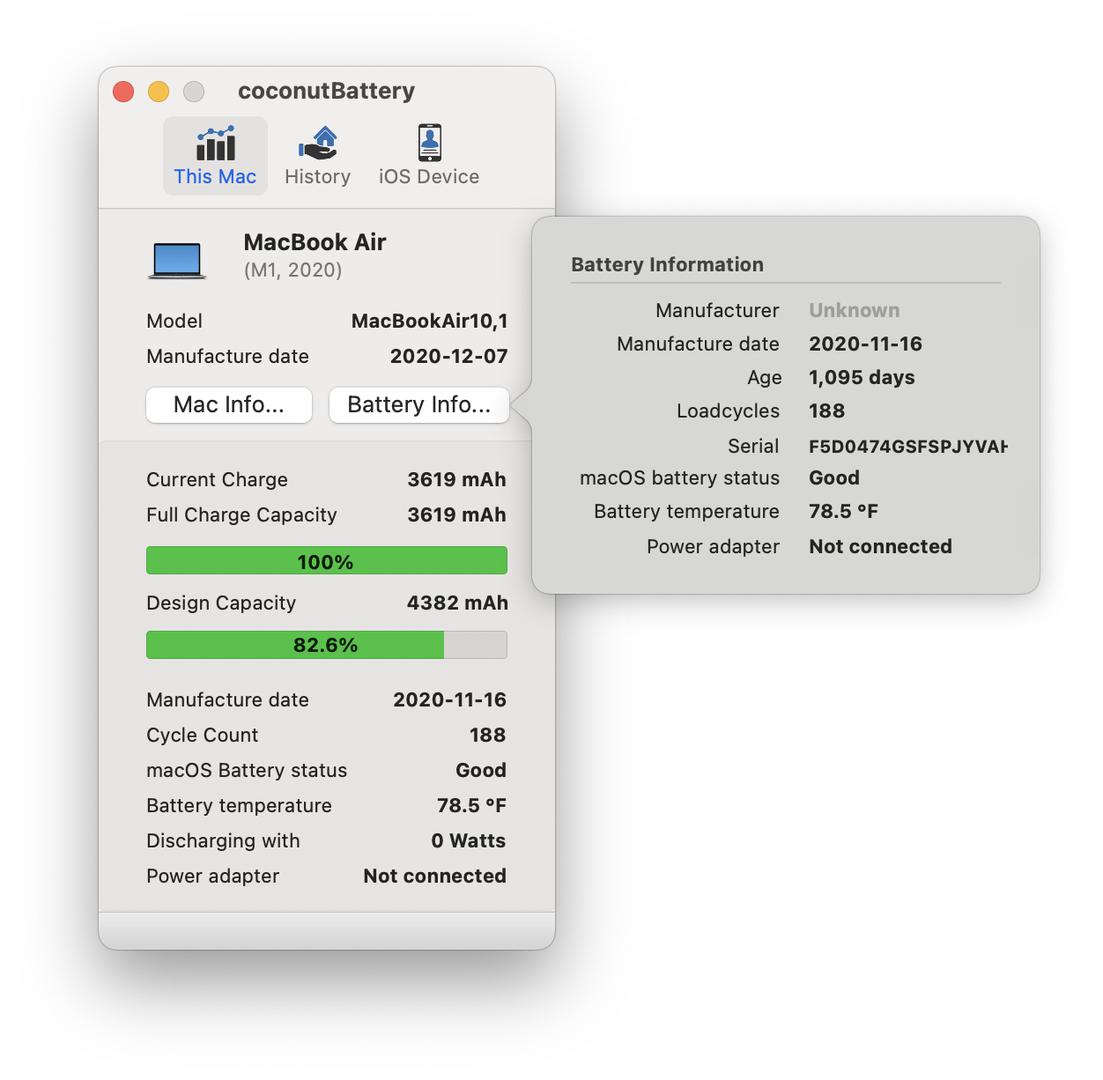Image resolution: width=1103 pixels, height=1080 pixels.
Task: Select the Loadcycles value 188
Action: click(827, 411)
